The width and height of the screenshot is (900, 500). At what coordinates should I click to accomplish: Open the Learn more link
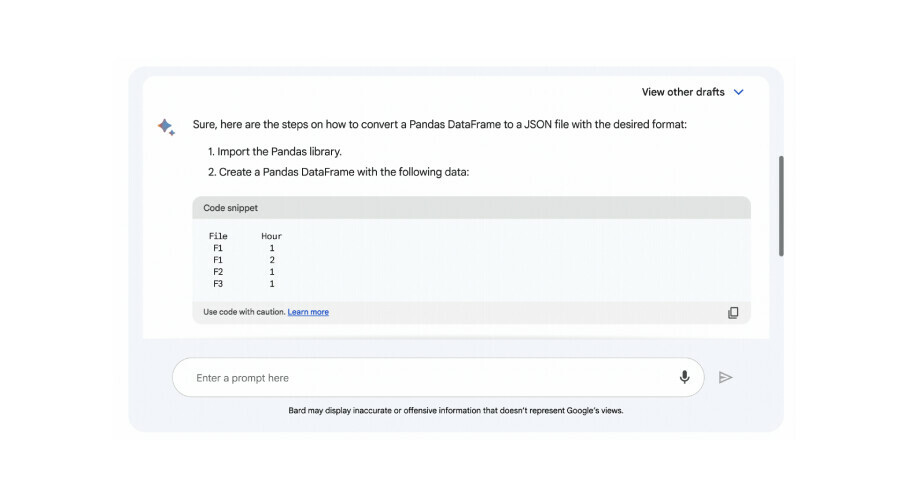[x=308, y=312]
